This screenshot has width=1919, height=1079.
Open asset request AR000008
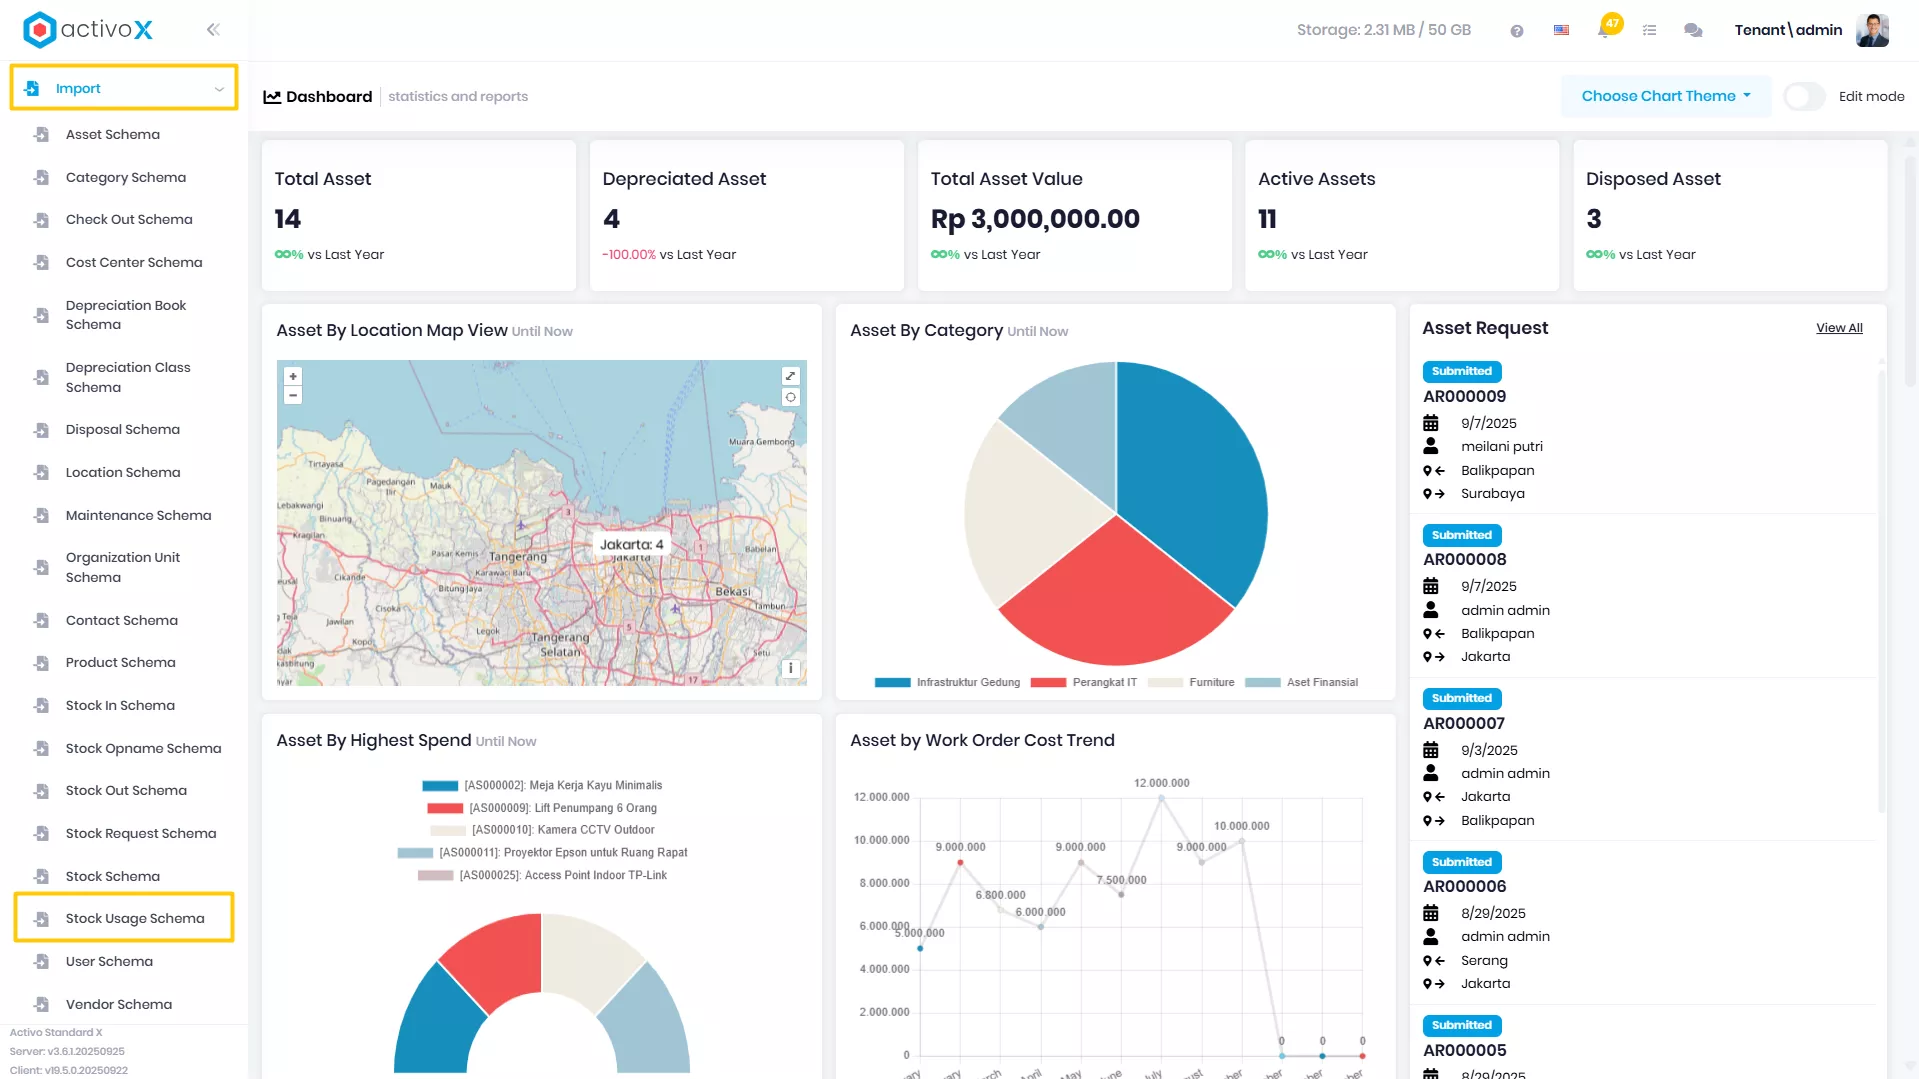click(1464, 560)
